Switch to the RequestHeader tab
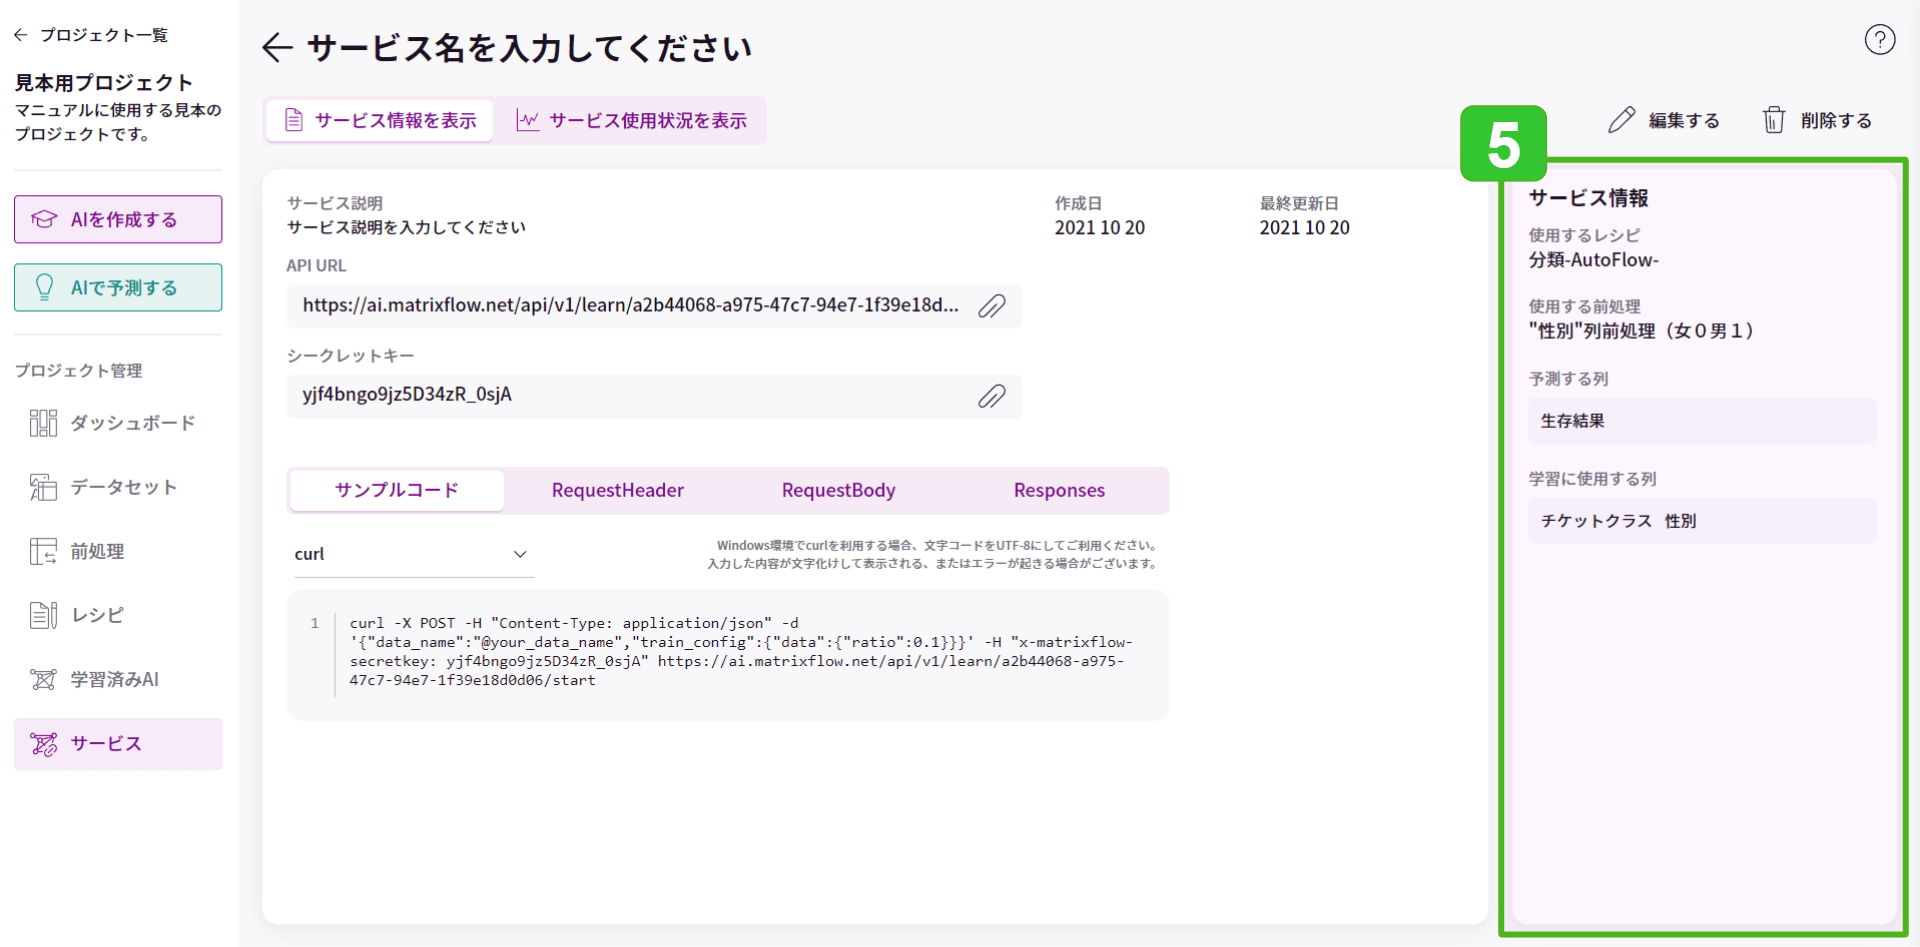Viewport: 1920px width, 947px height. click(x=617, y=490)
